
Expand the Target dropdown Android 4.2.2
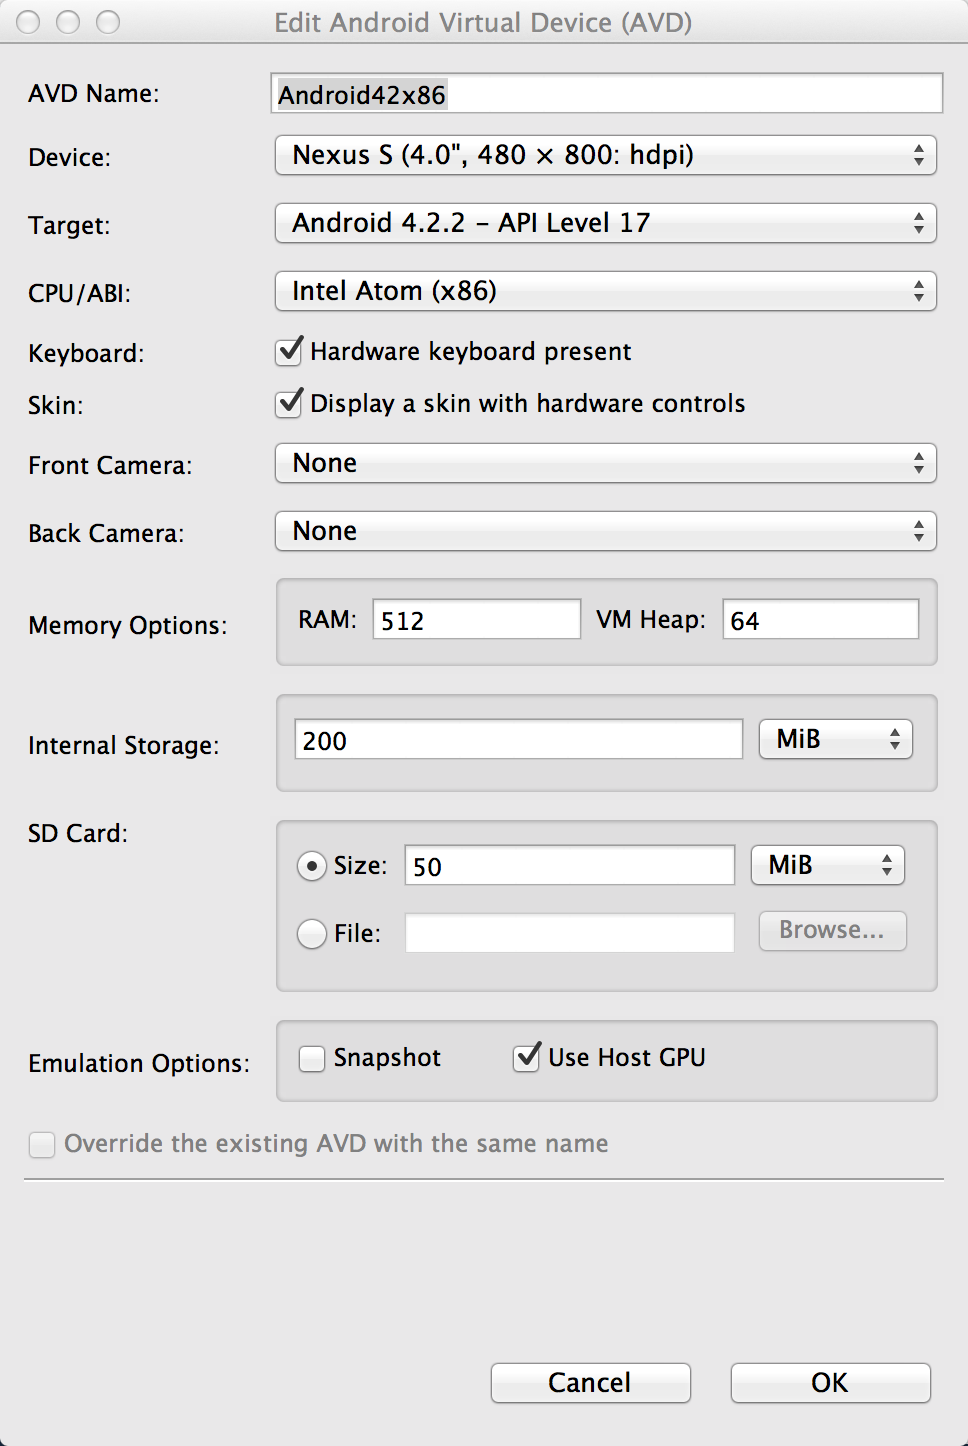pyautogui.click(x=606, y=223)
